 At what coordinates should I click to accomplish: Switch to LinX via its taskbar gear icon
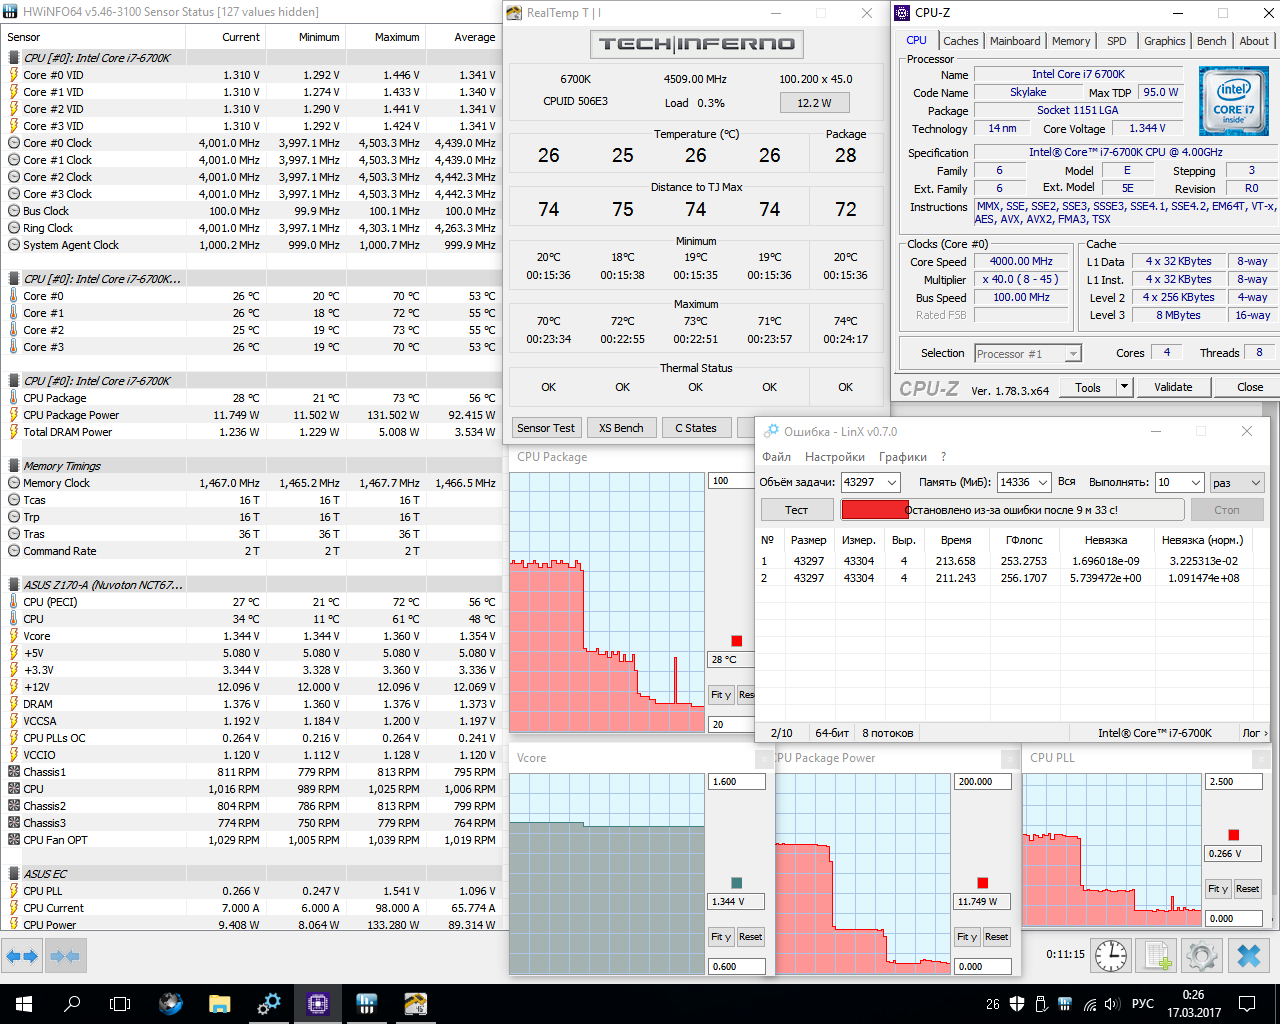pos(268,1004)
